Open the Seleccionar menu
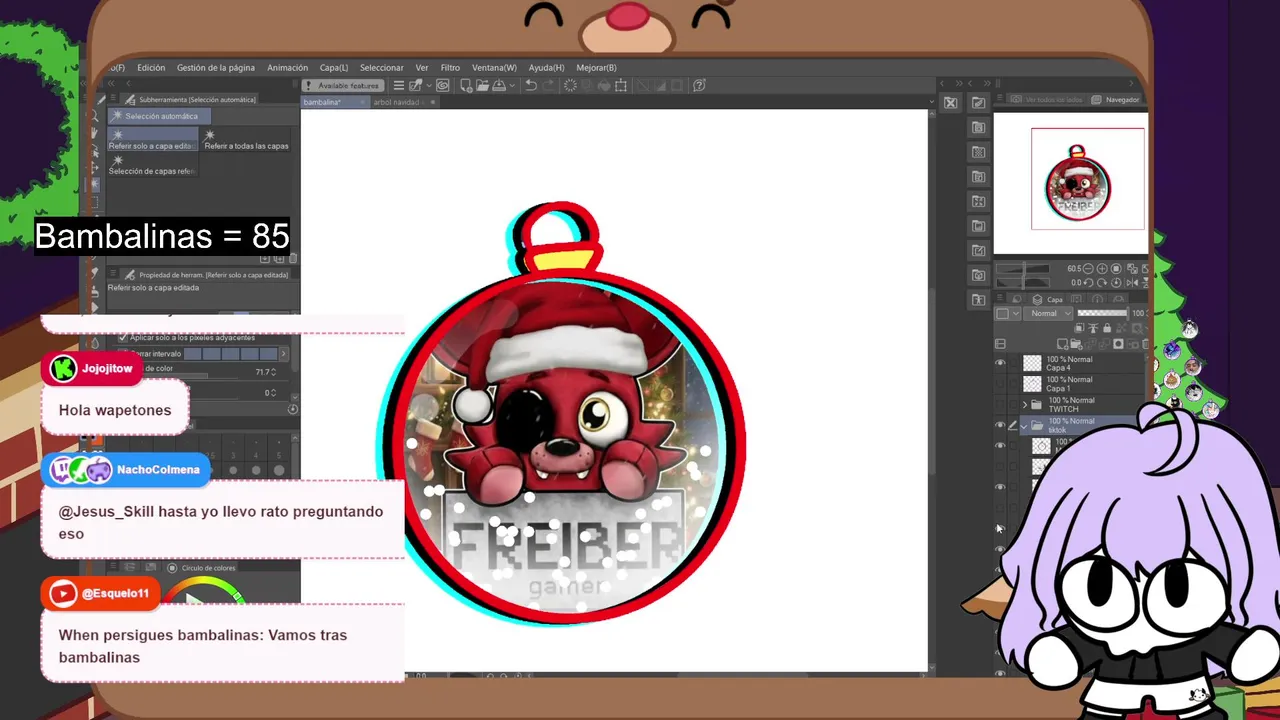Viewport: 1280px width, 720px height. click(x=382, y=68)
